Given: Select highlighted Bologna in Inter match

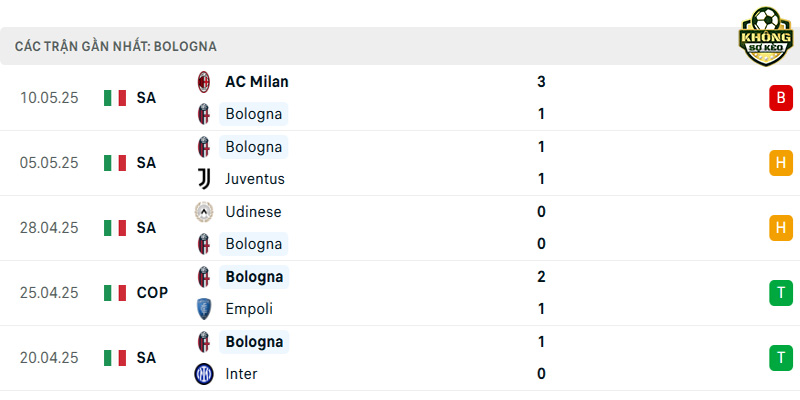Looking at the screenshot, I should [254, 342].
